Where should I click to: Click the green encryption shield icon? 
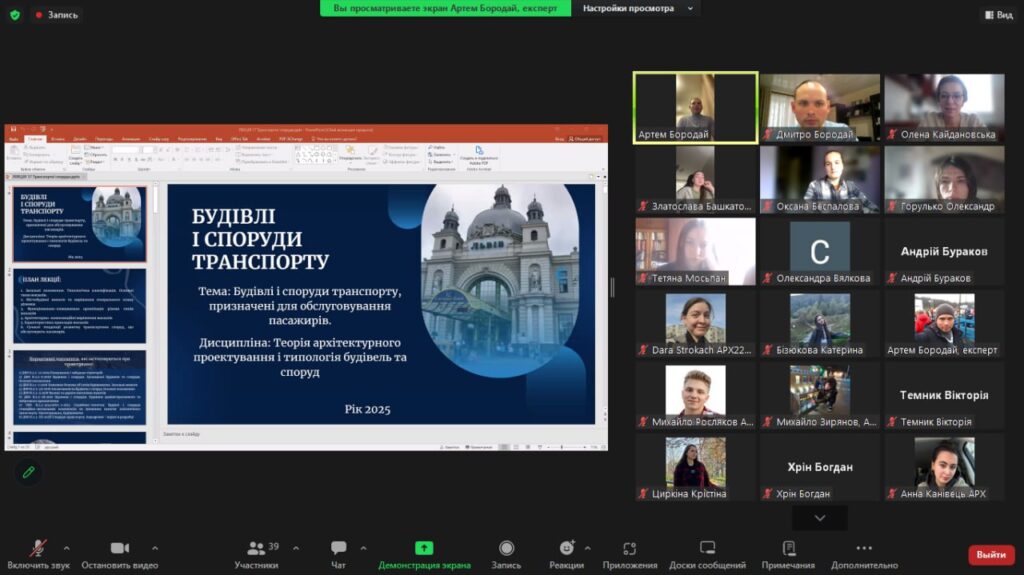pyautogui.click(x=14, y=15)
